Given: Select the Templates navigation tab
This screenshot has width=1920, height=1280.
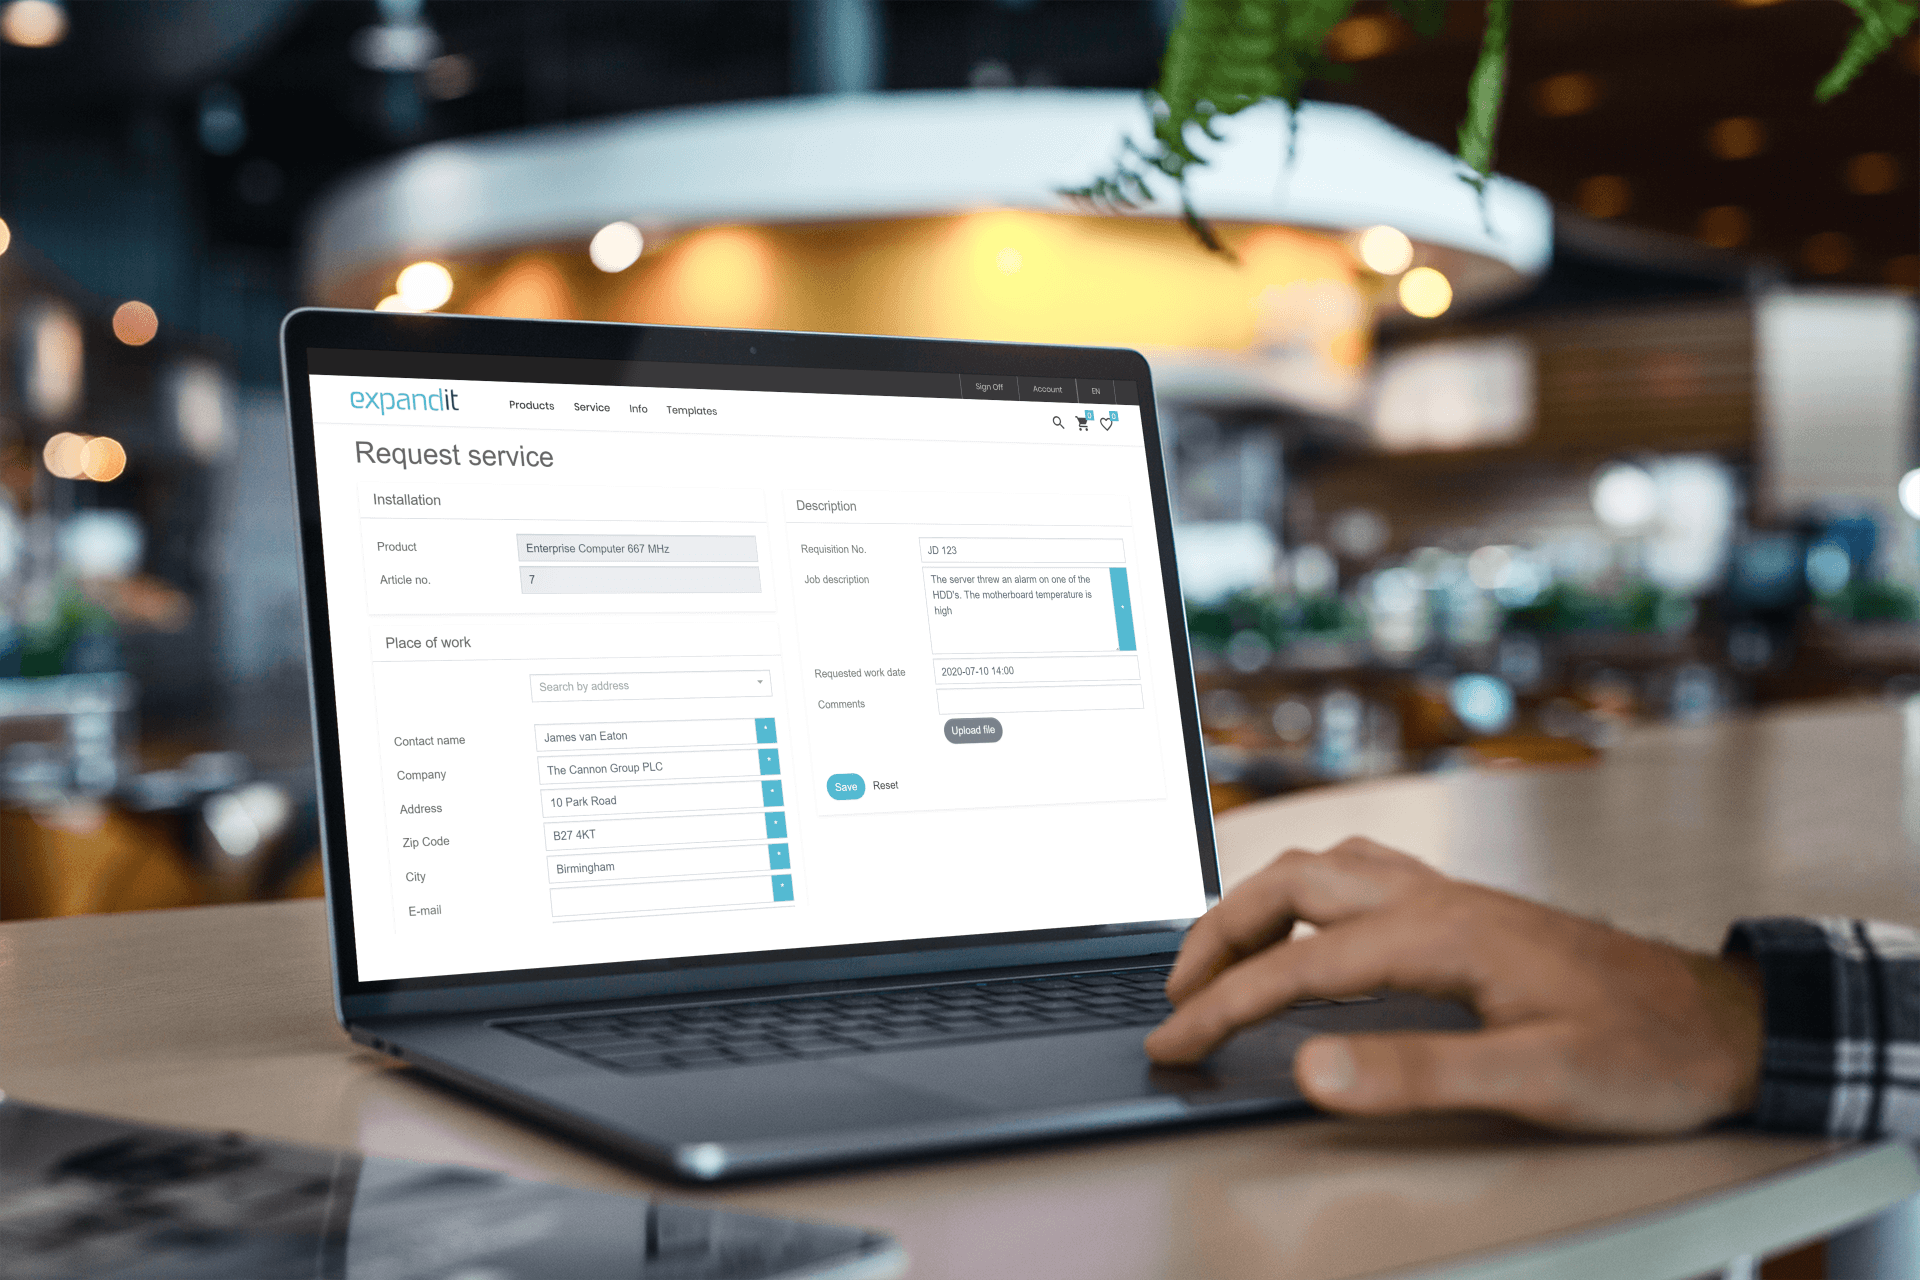Looking at the screenshot, I should tap(691, 410).
